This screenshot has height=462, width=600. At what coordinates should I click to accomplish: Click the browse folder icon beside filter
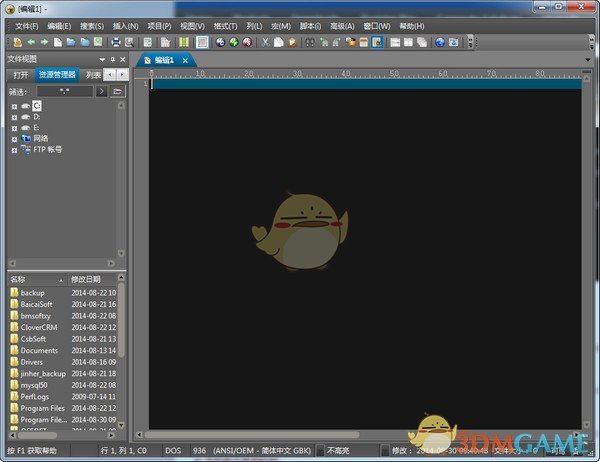click(118, 91)
